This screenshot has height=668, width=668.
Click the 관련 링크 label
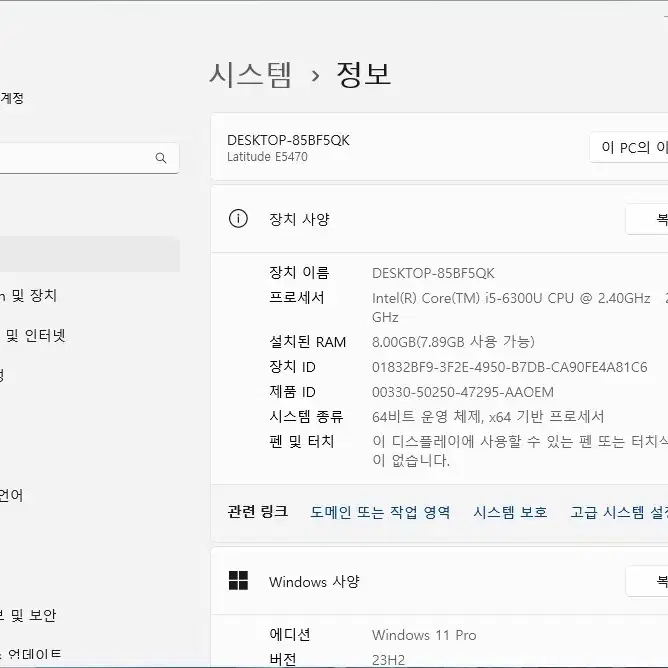[x=258, y=511]
